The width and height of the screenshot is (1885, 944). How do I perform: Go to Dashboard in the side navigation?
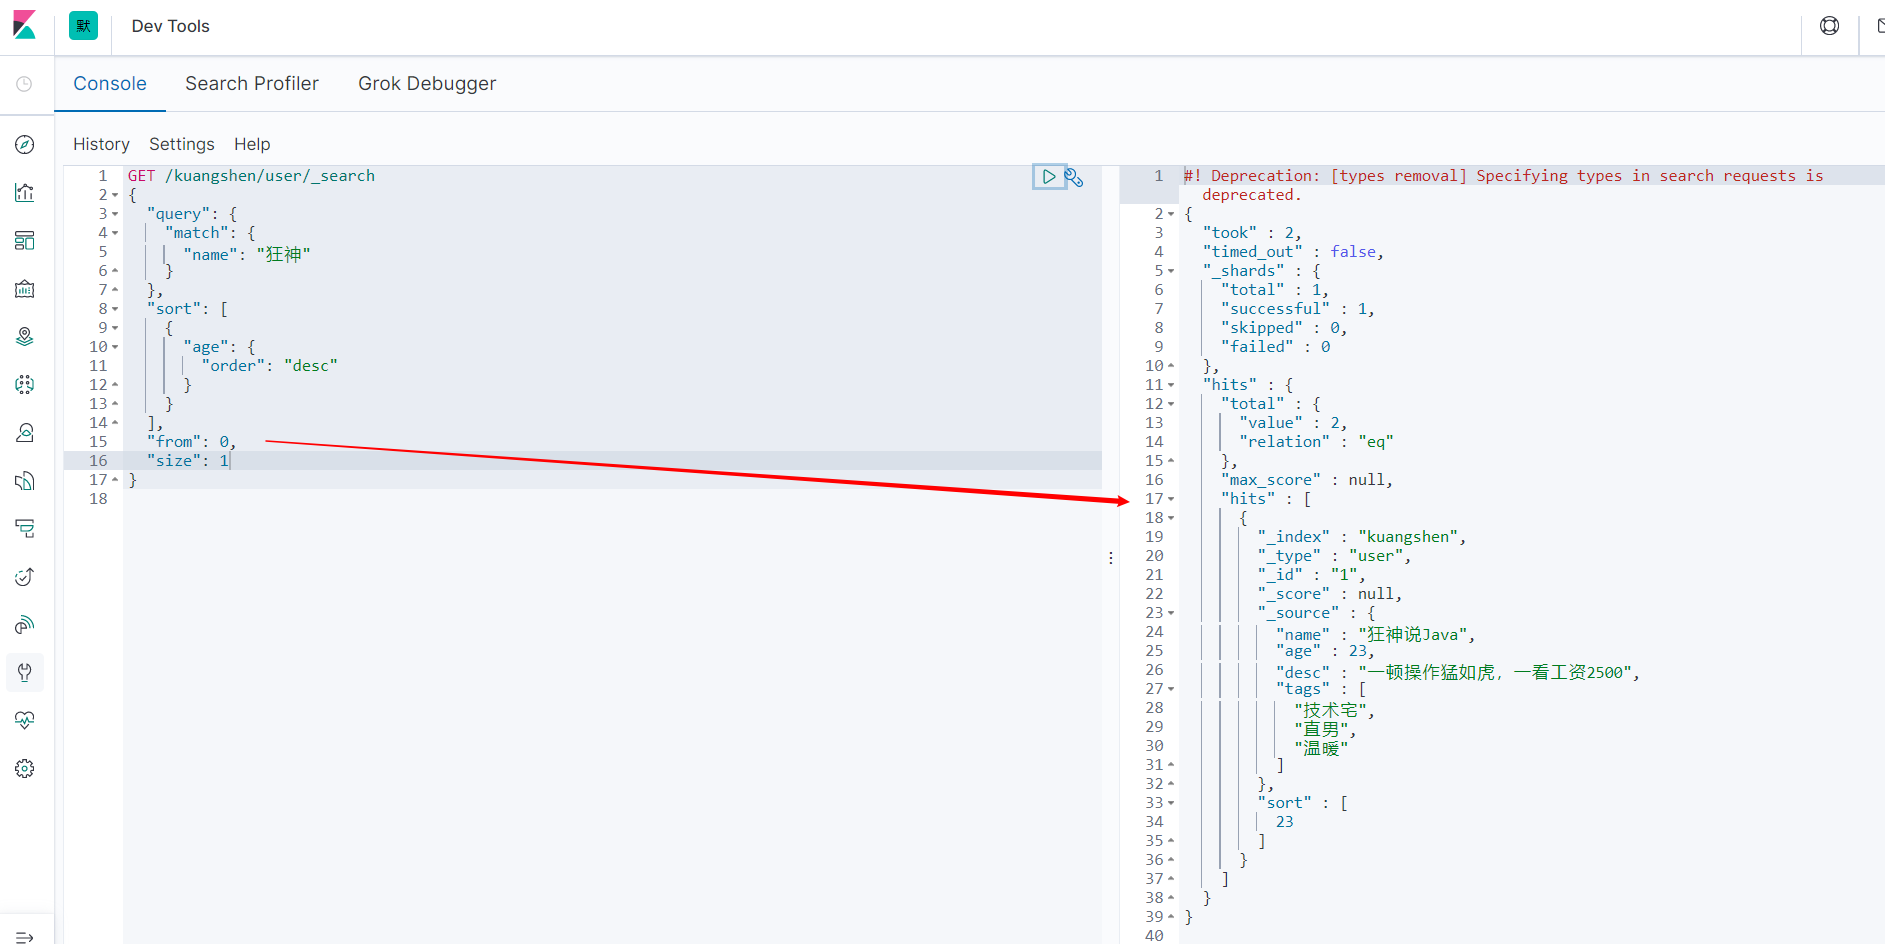[25, 241]
